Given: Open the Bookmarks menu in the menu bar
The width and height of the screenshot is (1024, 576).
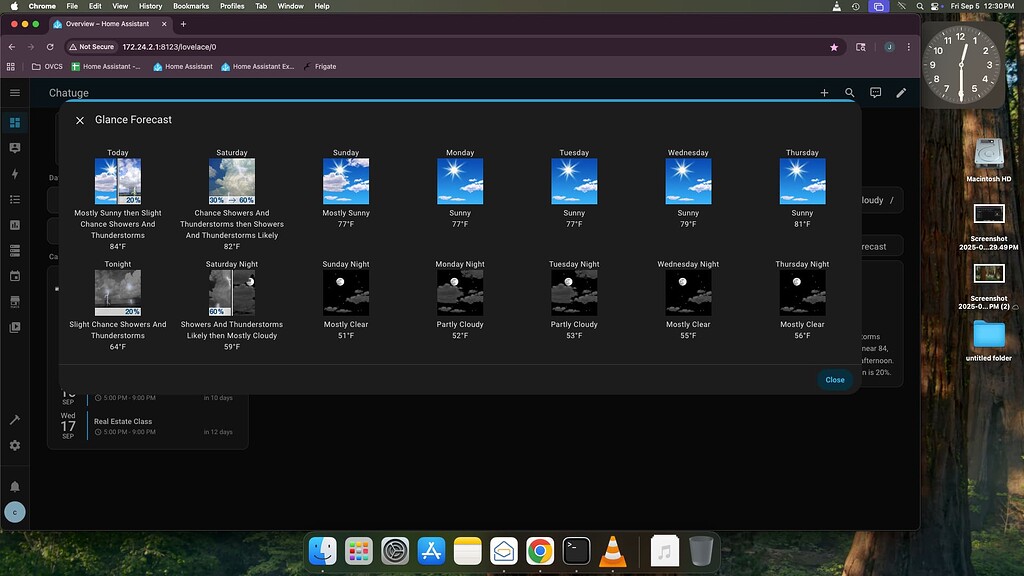Looking at the screenshot, I should pos(190,5).
